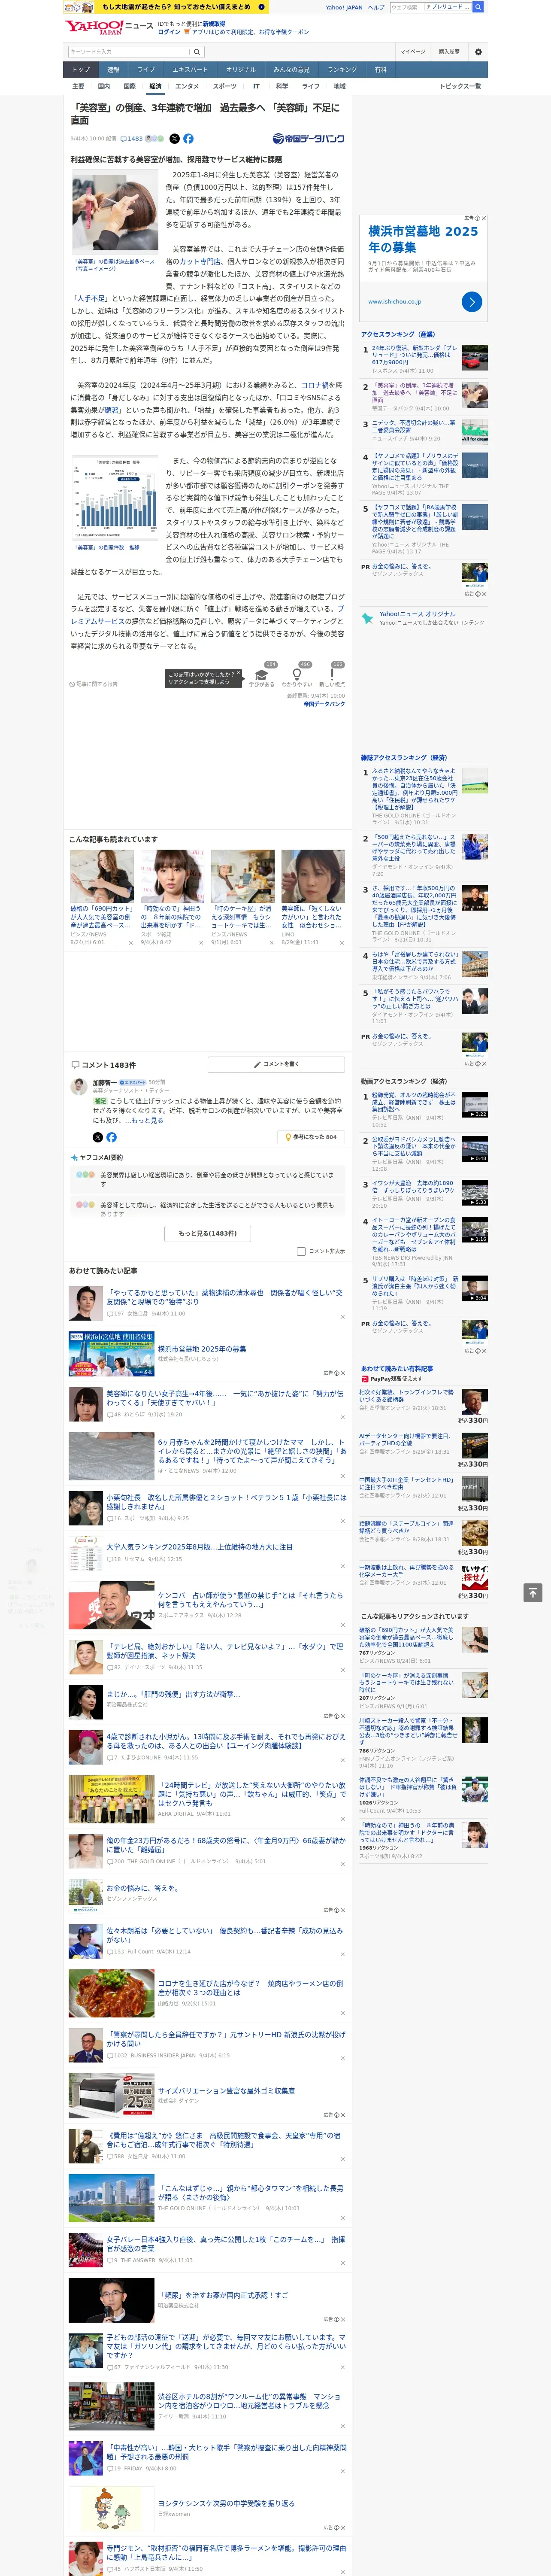The height and width of the screenshot is (2576, 551).
Task: Open 購入履歴 link
Action: coord(449,52)
